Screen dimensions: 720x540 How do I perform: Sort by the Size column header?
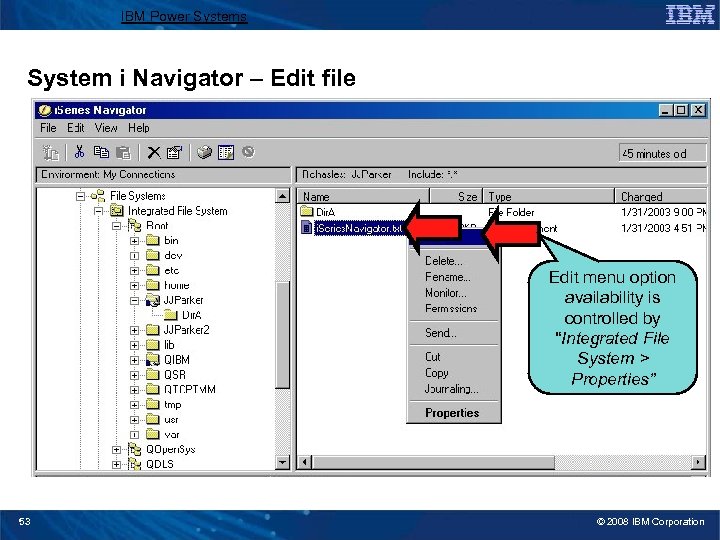(456, 197)
